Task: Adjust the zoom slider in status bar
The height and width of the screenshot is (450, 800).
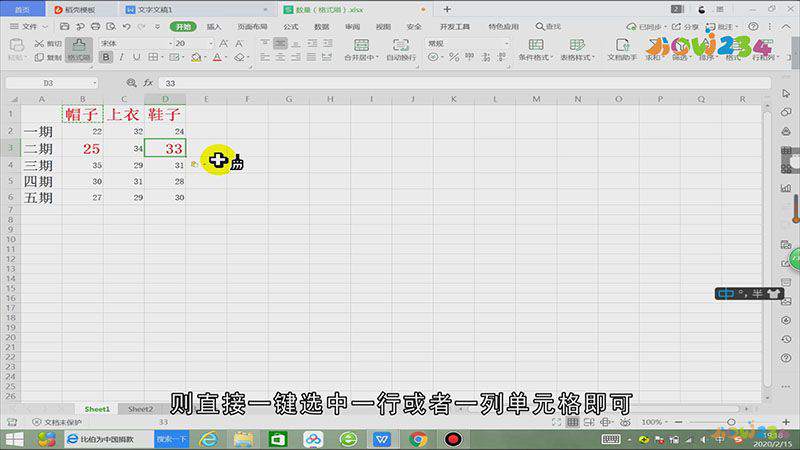Action: [731, 422]
